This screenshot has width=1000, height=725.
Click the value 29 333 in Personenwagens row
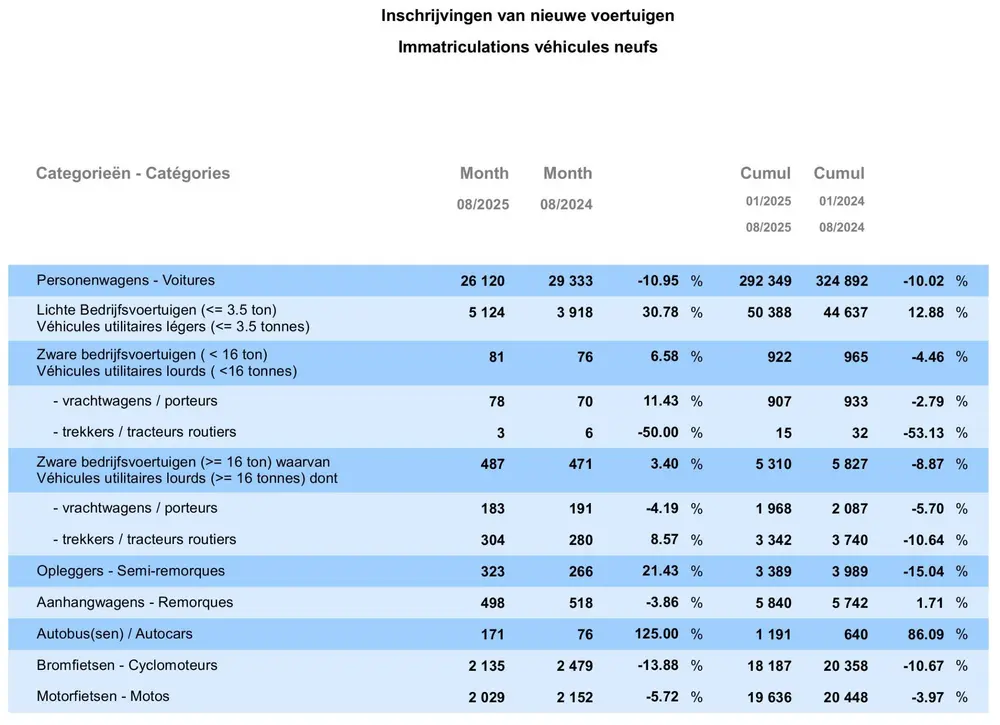point(570,281)
